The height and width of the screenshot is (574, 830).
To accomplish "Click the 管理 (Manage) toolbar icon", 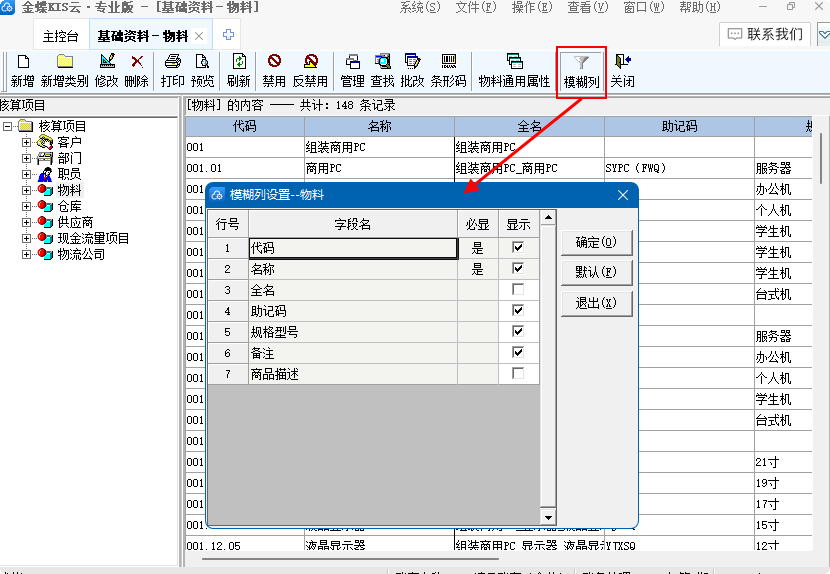I will pyautogui.click(x=353, y=62).
